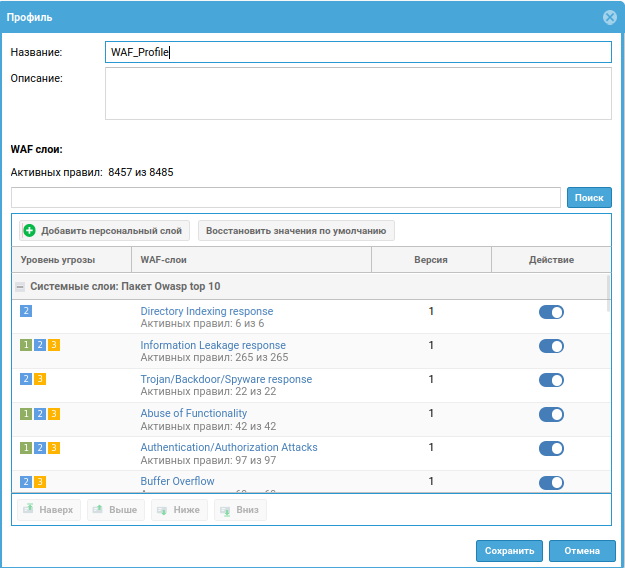Switch off Abuse of Functionality layer
The image size is (625, 568).
pyautogui.click(x=551, y=414)
